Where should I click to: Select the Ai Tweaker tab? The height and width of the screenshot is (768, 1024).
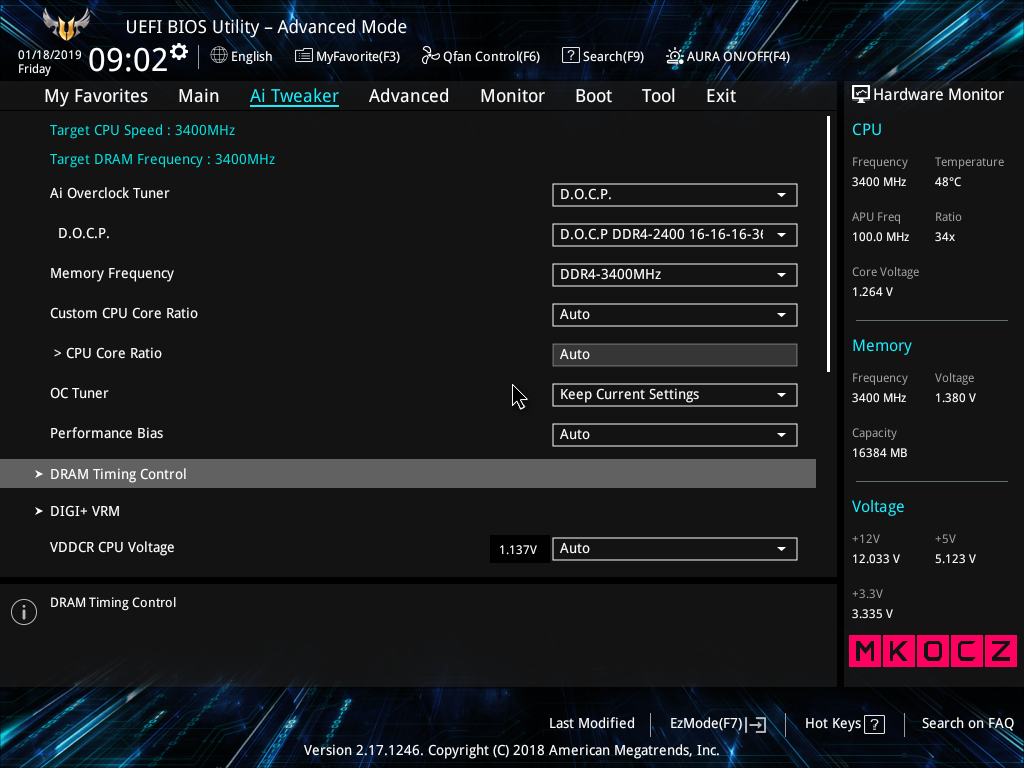(x=294, y=96)
